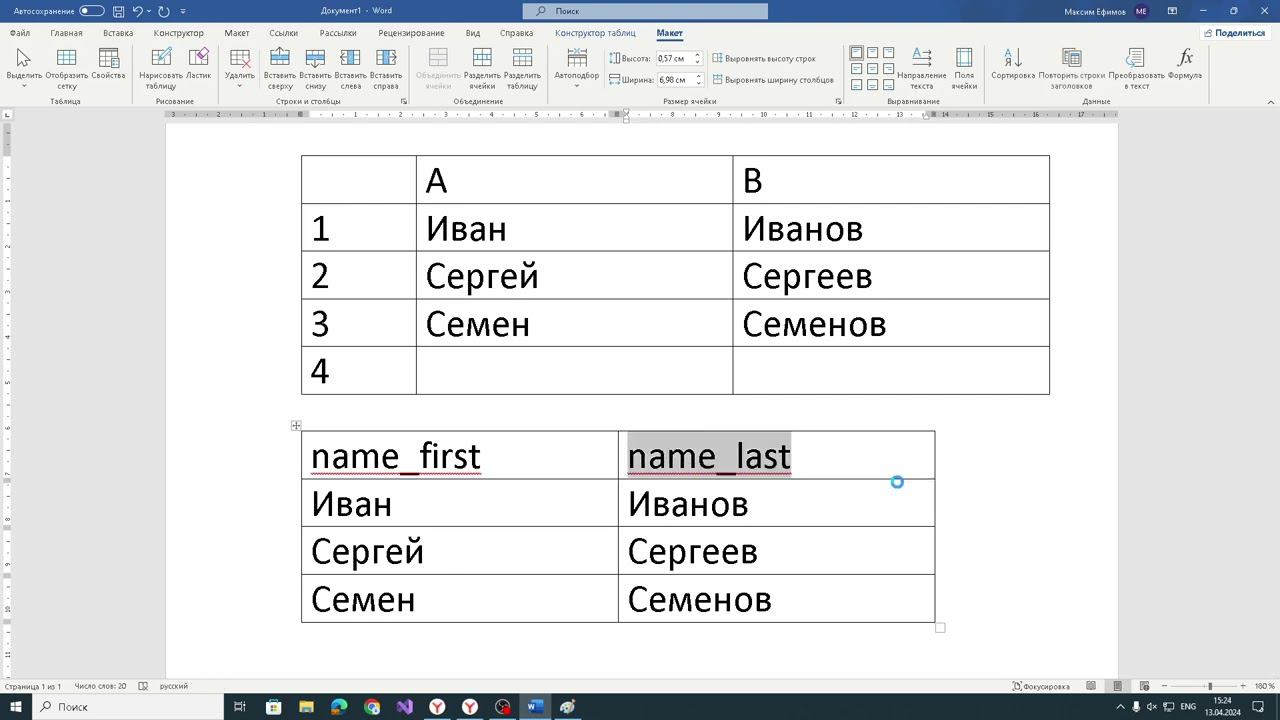Screen dimensions: 1280x720
Task: Toggle Повторить строки заголовков
Action: pyautogui.click(x=1072, y=68)
